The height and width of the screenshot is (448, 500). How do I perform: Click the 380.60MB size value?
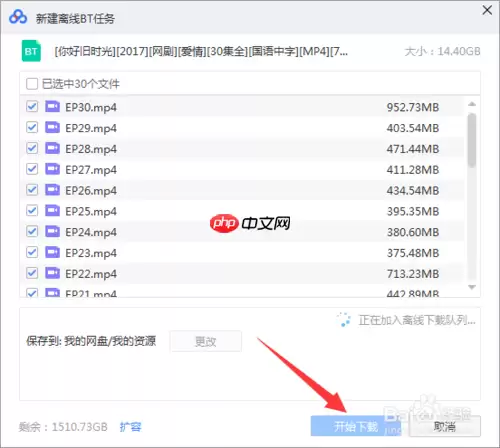pyautogui.click(x=413, y=232)
